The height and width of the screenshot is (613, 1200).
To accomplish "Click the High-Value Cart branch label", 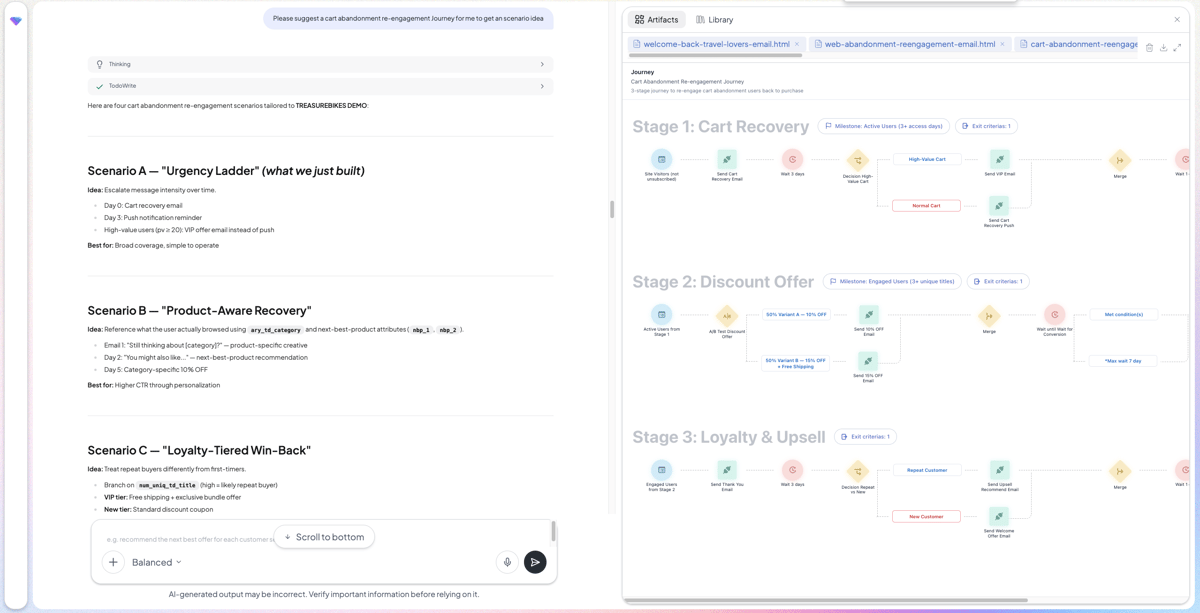I will pos(927,159).
